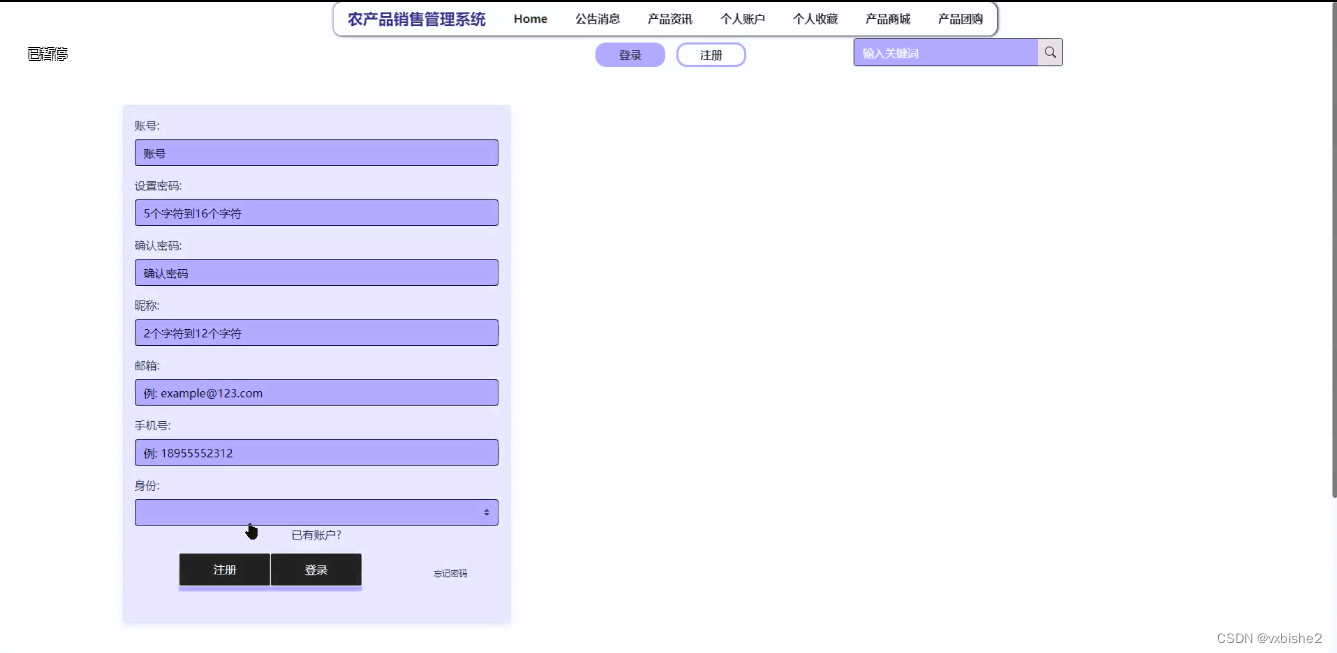Open the 产品团购 menu item
This screenshot has width=1337, height=653.
coord(960,19)
